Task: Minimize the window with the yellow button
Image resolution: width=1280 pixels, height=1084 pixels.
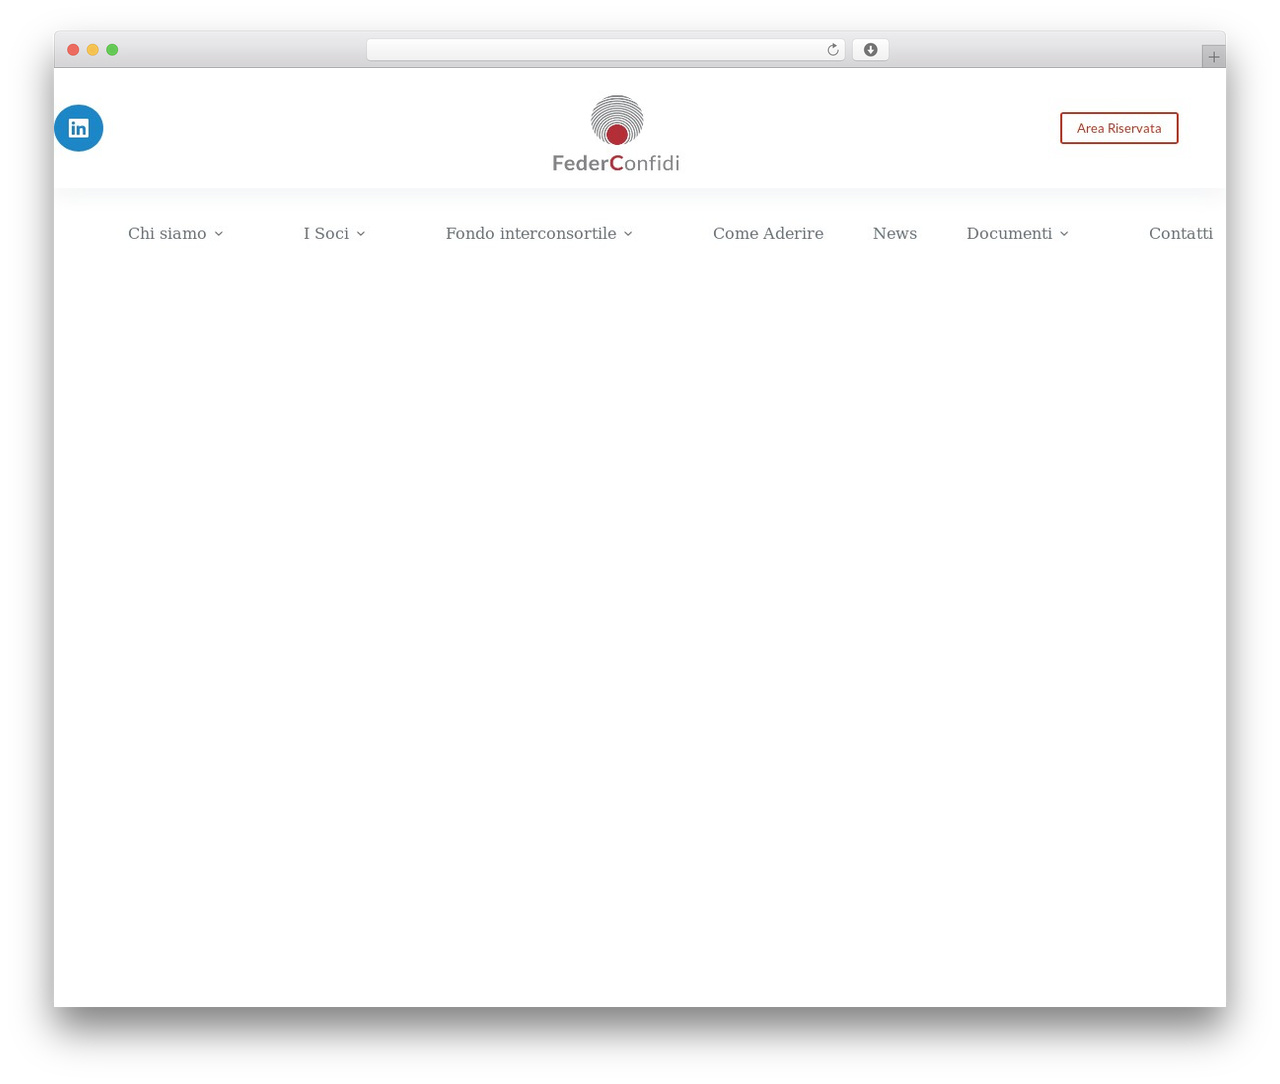Action: coord(93,50)
